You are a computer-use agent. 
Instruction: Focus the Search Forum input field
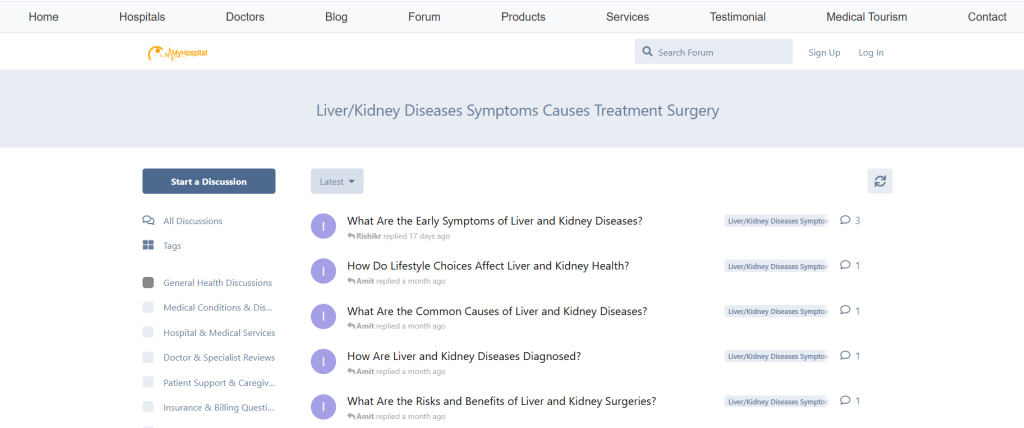(x=714, y=52)
